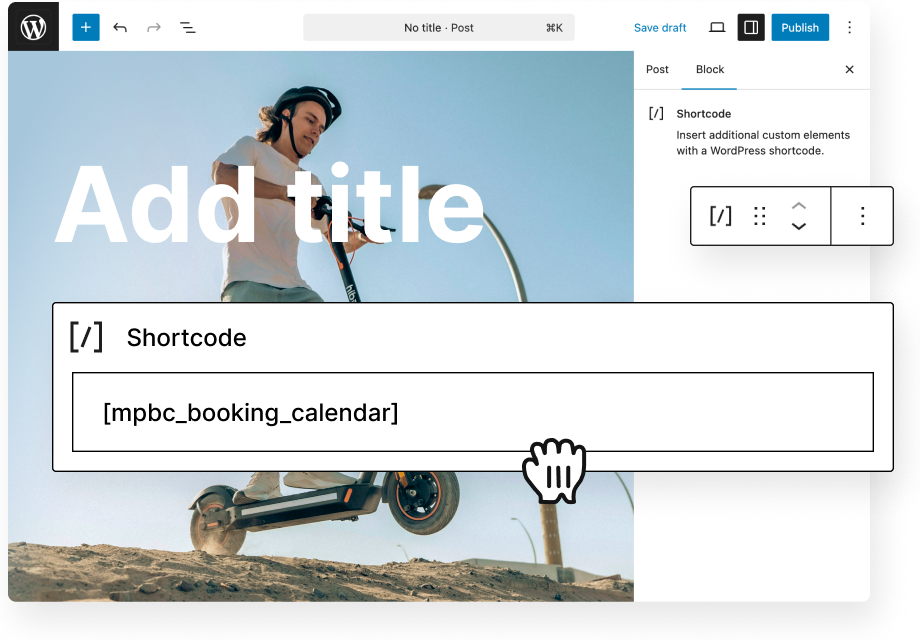Open the block inserter plus button
The image size is (920, 640).
coord(86,27)
